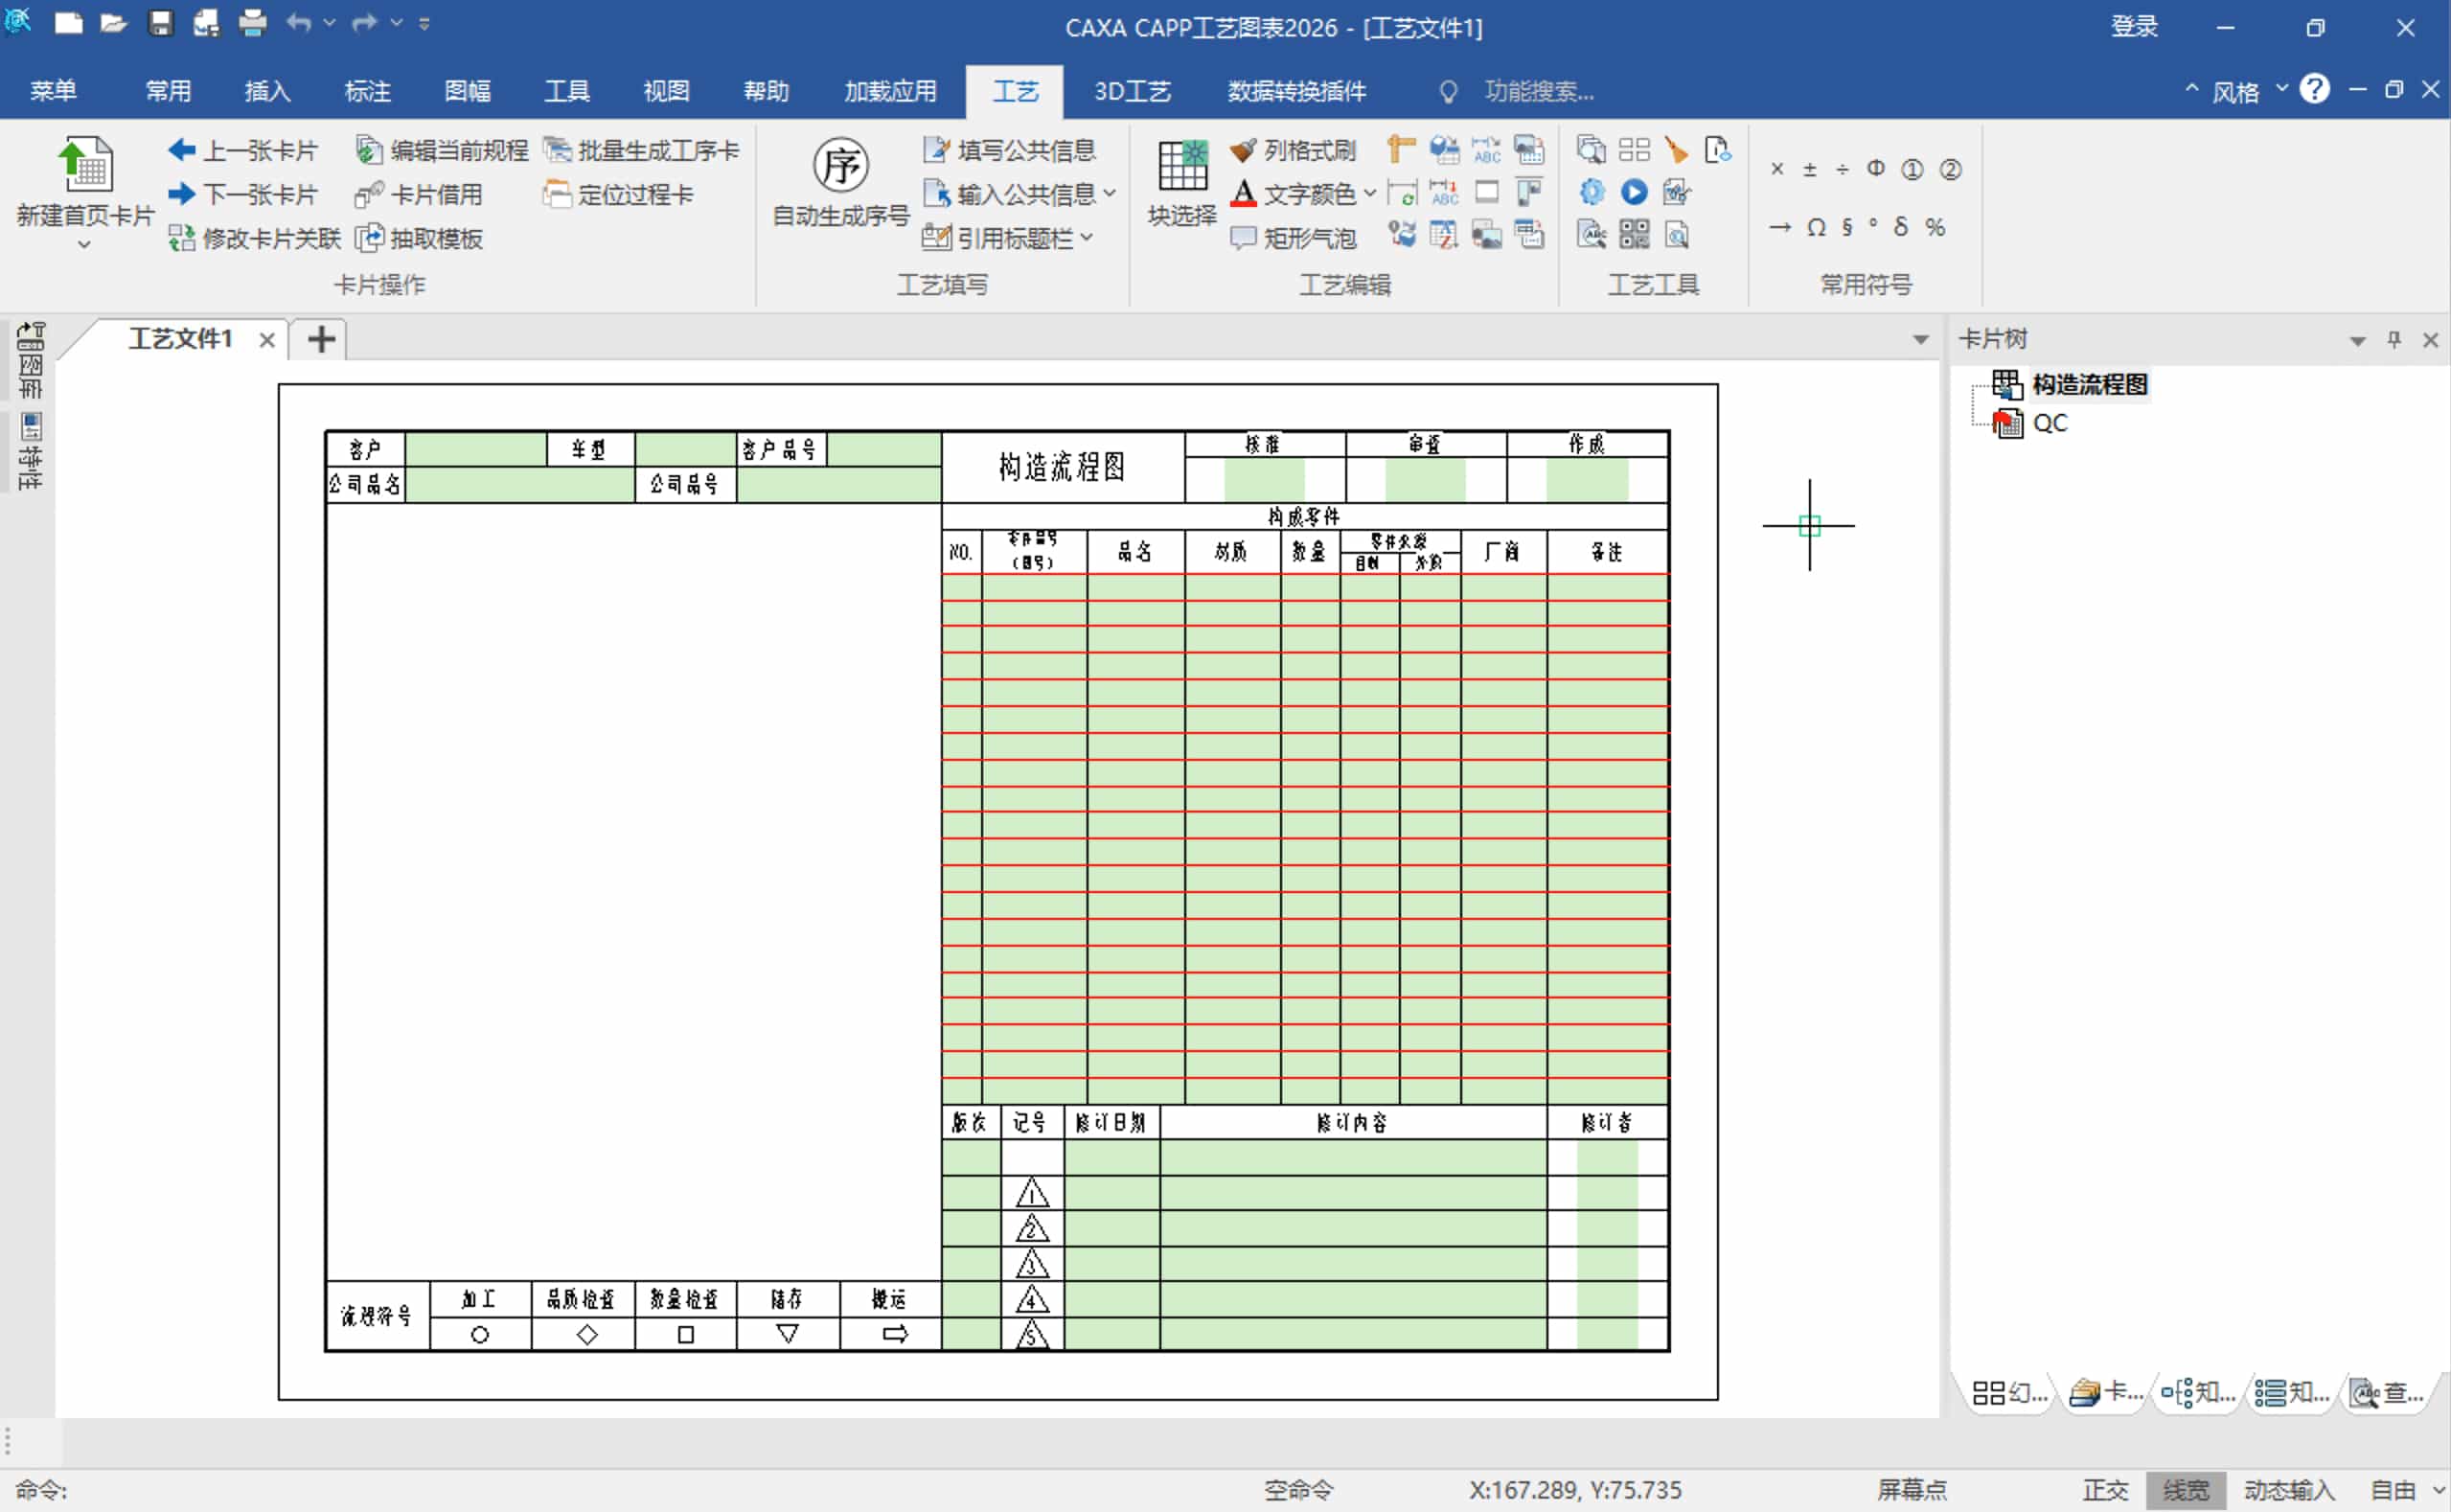Toggle 正交 mode at bottom right
This screenshot has width=2451, height=1512.
click(x=2105, y=1489)
